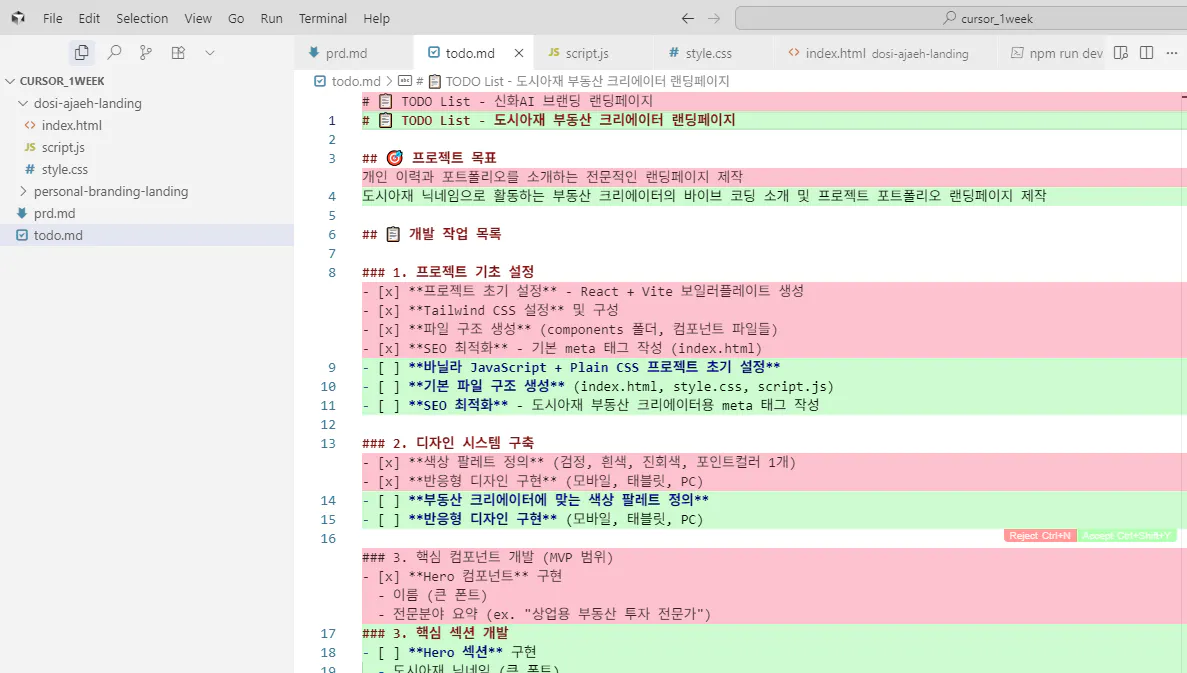Image resolution: width=1187 pixels, height=673 pixels.
Task: Go forward with the right arrow
Action: click(714, 18)
